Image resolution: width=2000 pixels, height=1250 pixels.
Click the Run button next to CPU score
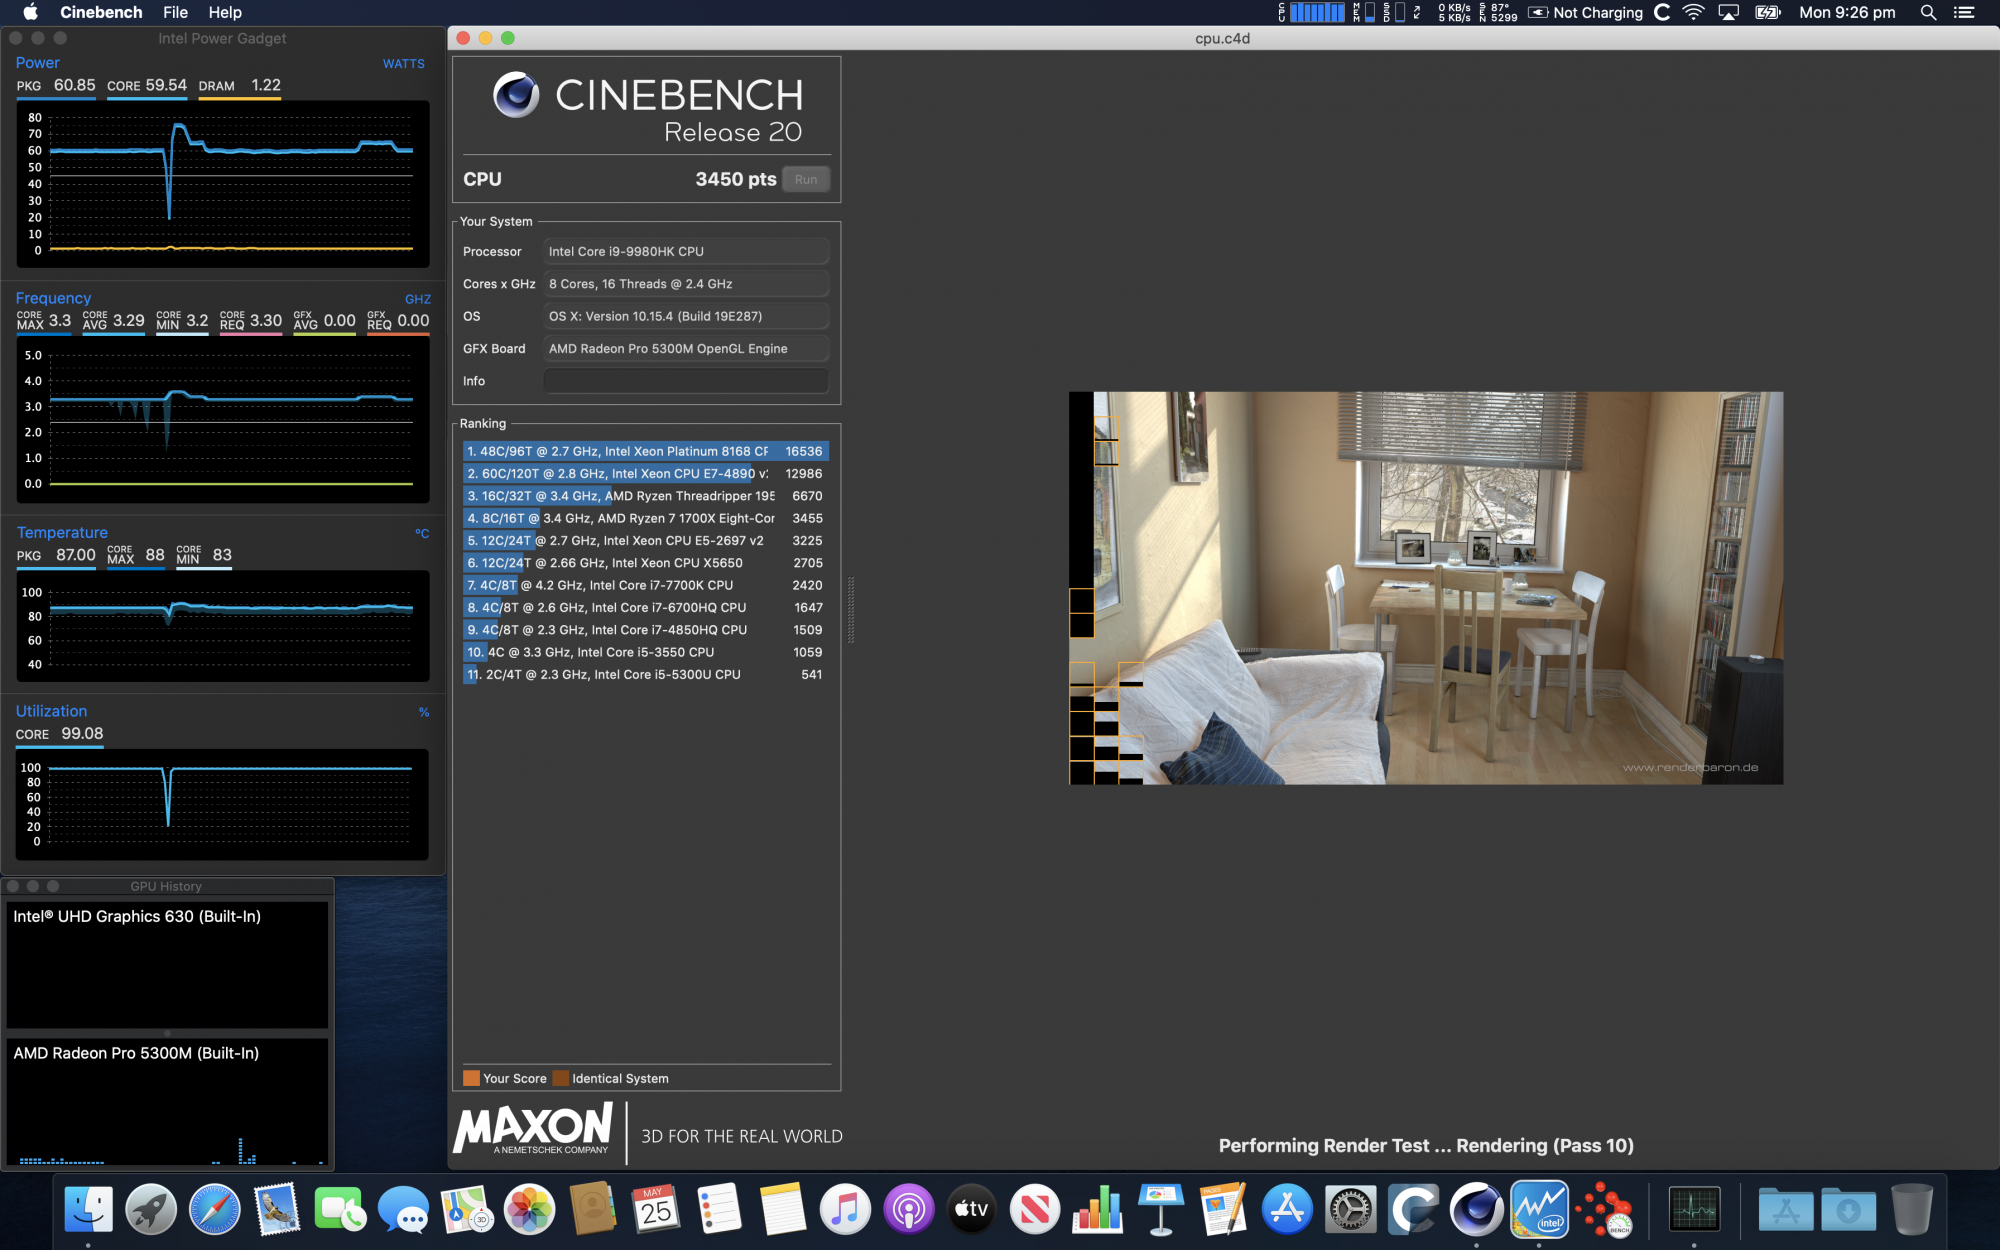[x=806, y=179]
